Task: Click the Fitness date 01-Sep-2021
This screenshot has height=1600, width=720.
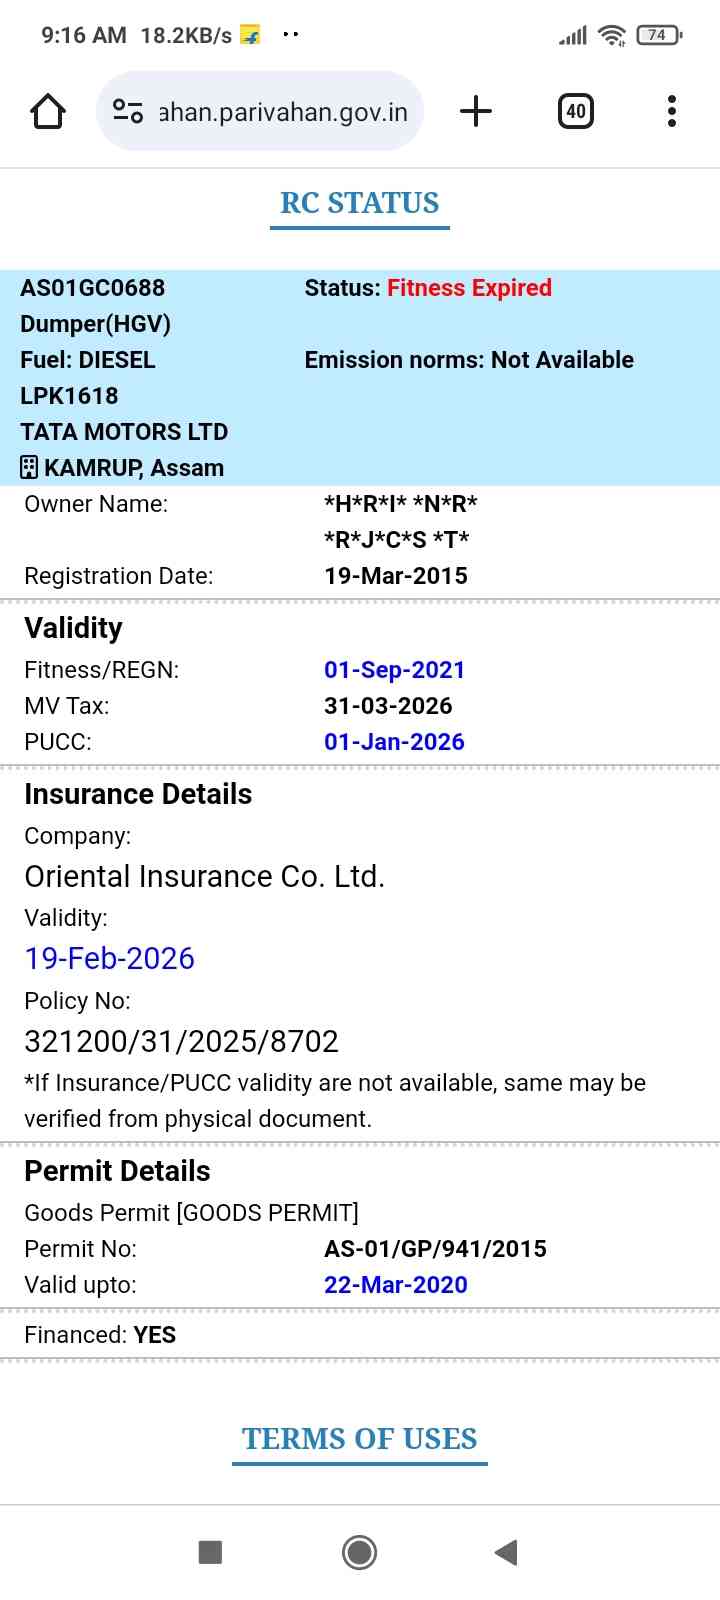Action: click(x=394, y=670)
